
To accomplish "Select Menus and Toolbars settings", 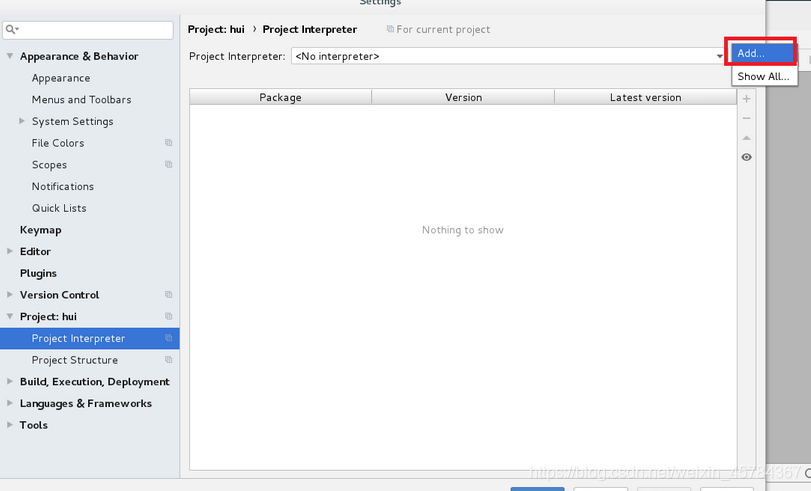I will [x=81, y=99].
